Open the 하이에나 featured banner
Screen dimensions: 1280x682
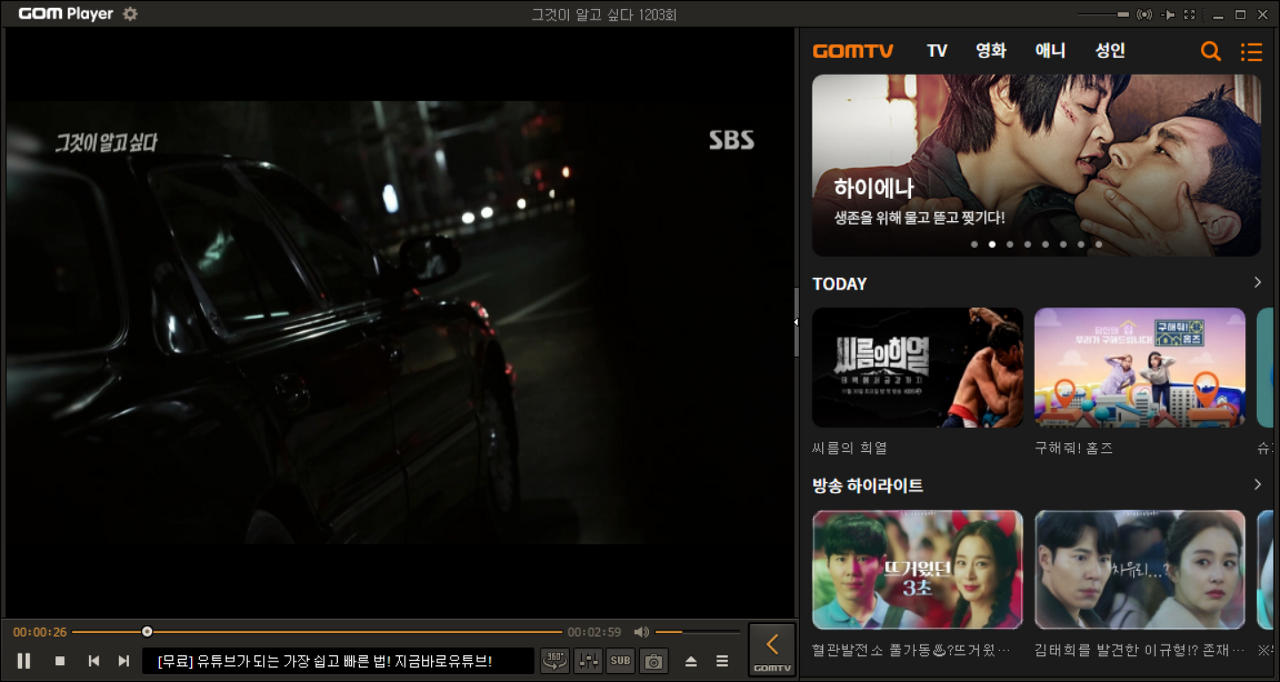pyautogui.click(x=1036, y=165)
